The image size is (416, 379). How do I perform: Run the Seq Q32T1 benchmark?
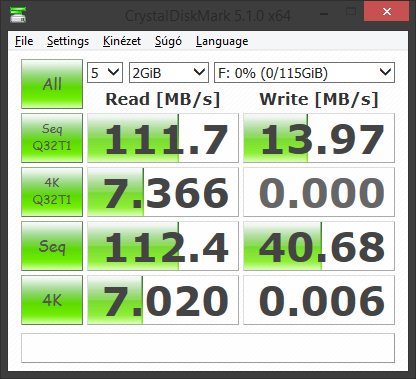point(52,138)
